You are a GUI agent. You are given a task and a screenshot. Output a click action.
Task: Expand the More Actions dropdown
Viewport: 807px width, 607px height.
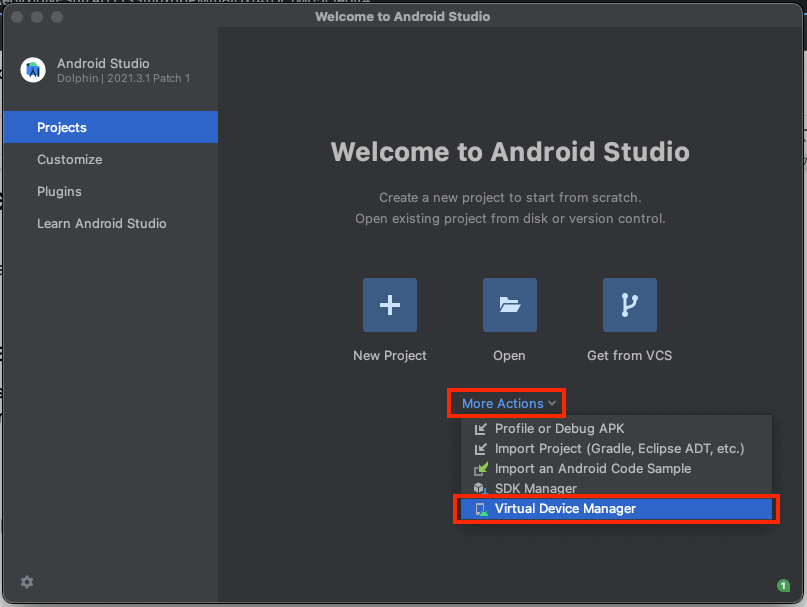pyautogui.click(x=506, y=403)
